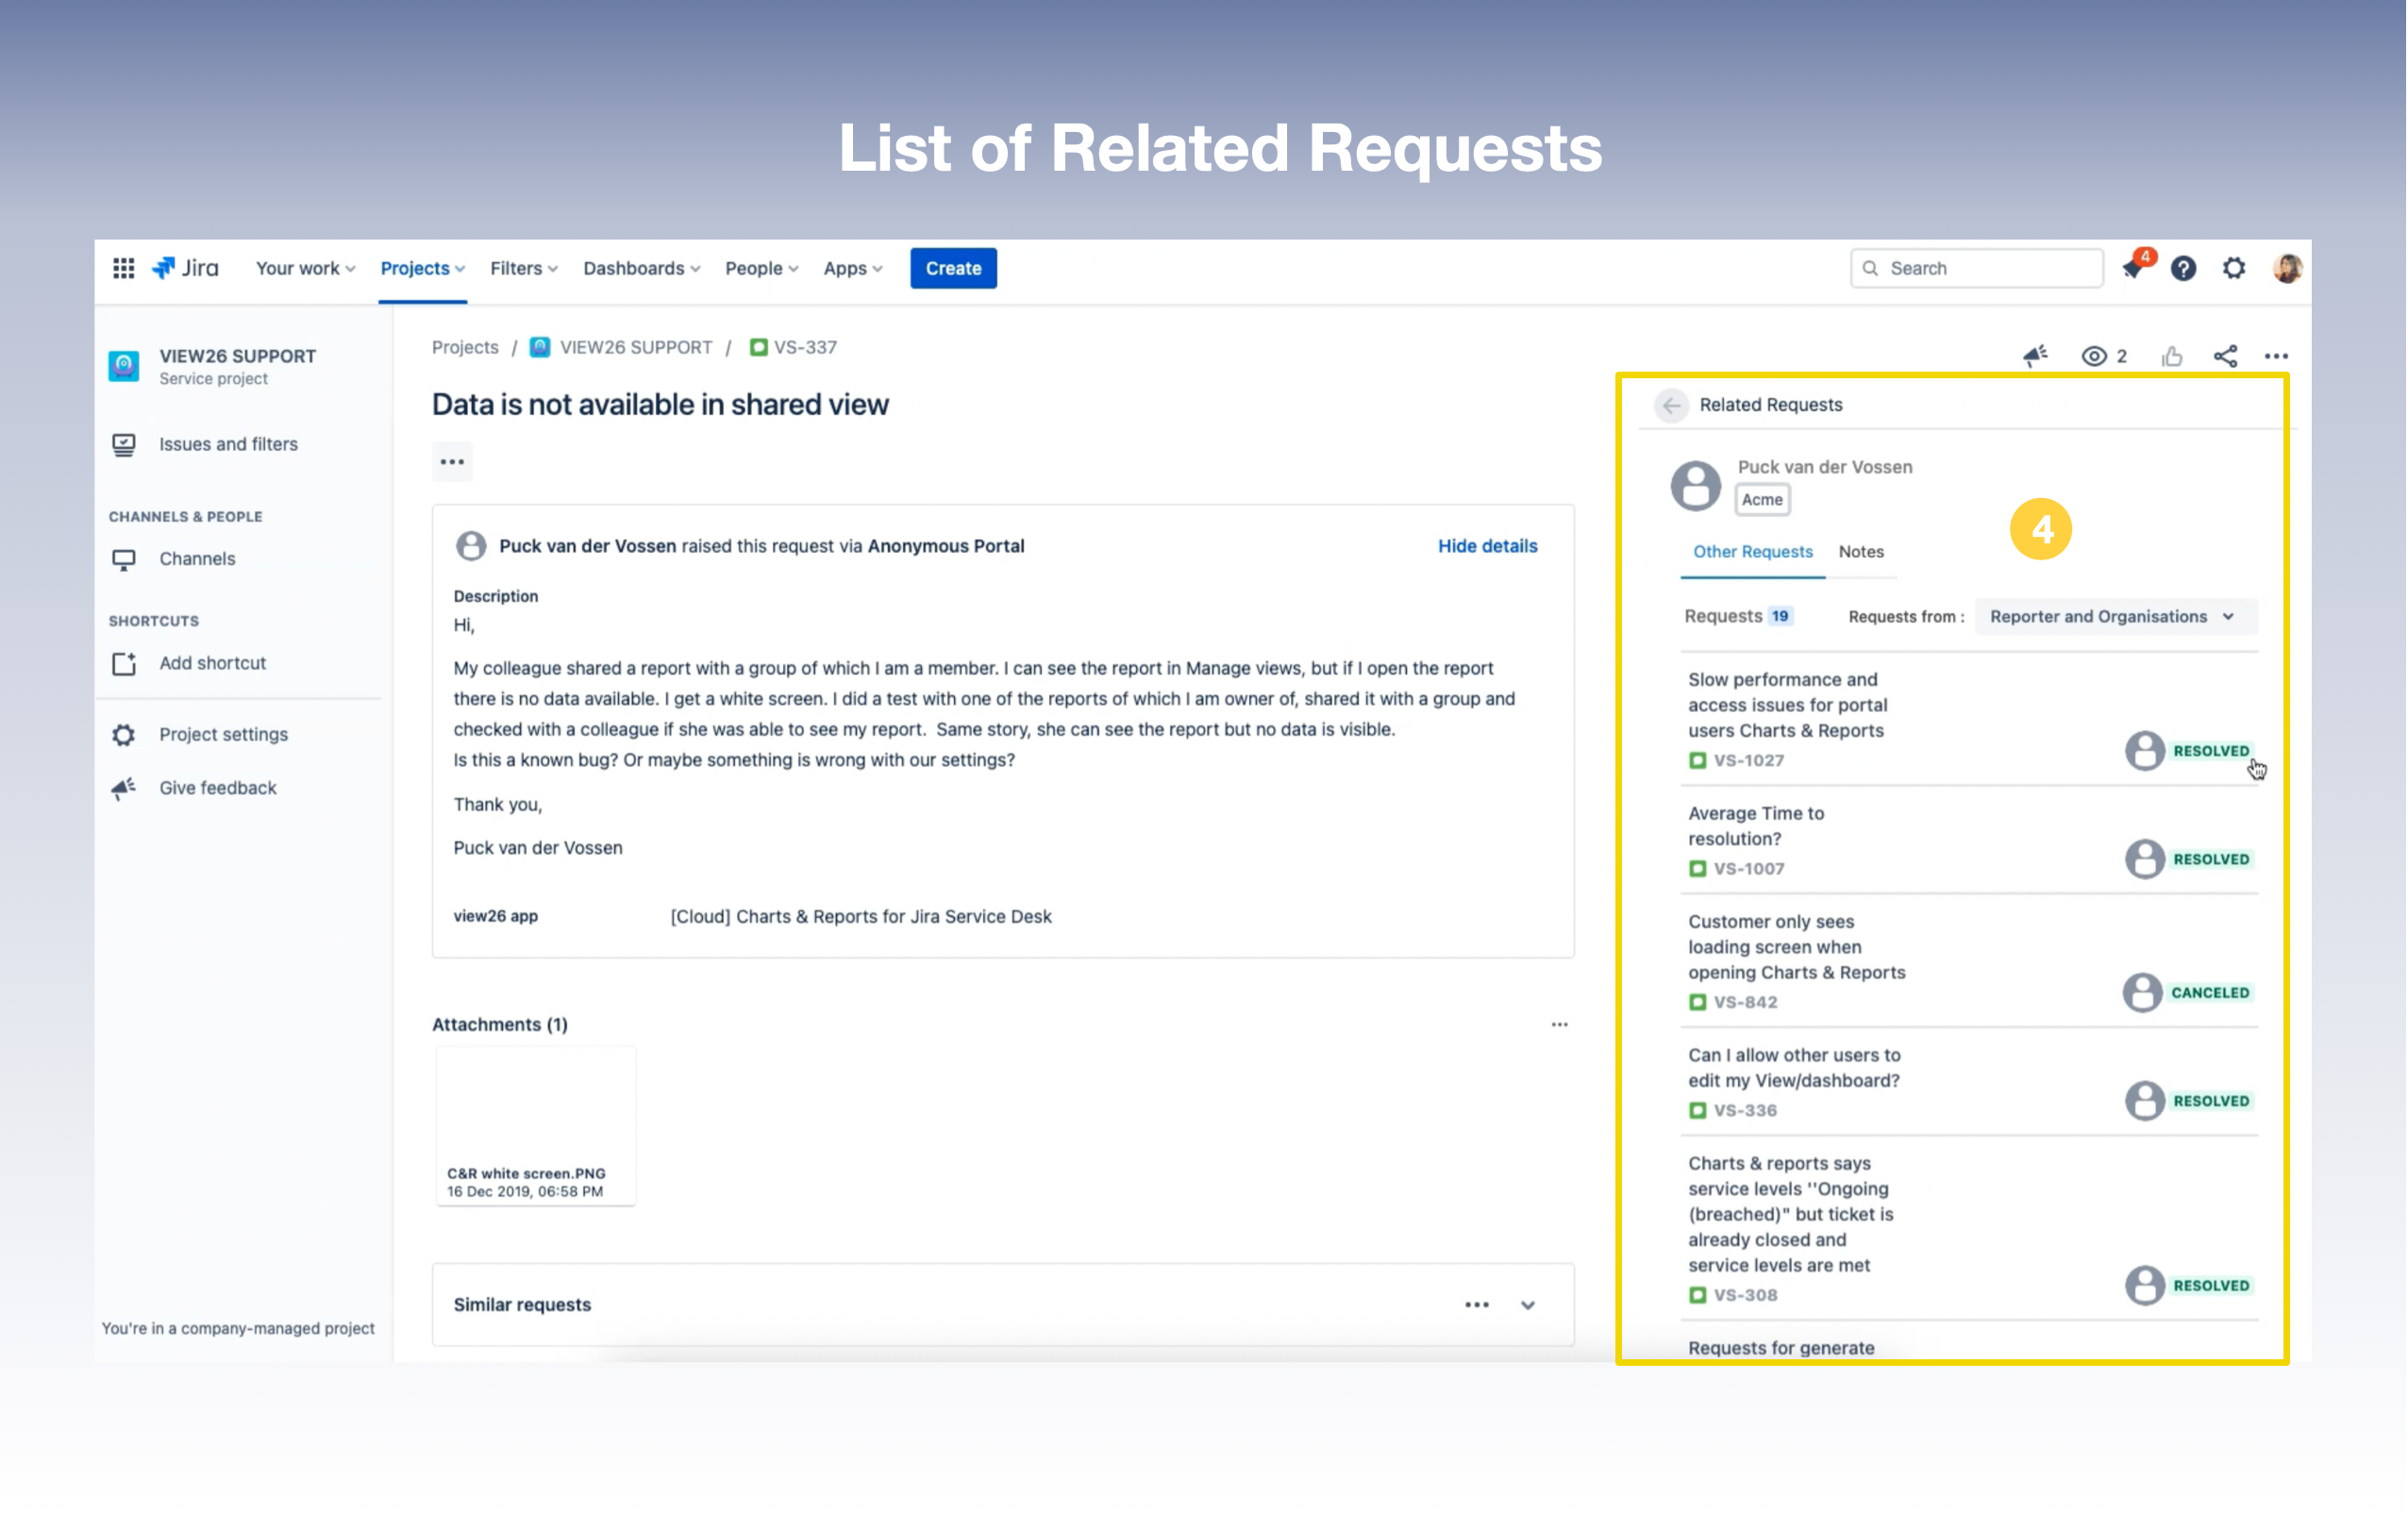Click the share issue icon
Image resolution: width=2408 pixels, height=1513 pixels.
click(x=2225, y=356)
